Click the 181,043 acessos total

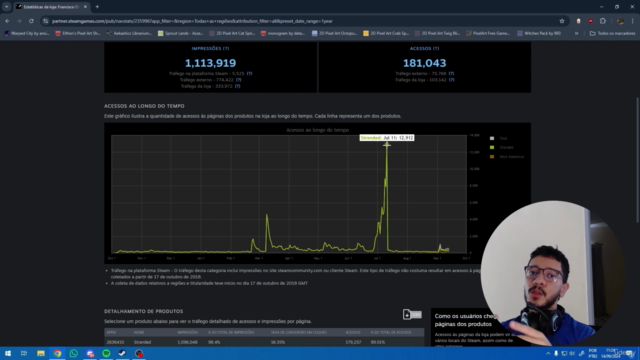tap(424, 63)
